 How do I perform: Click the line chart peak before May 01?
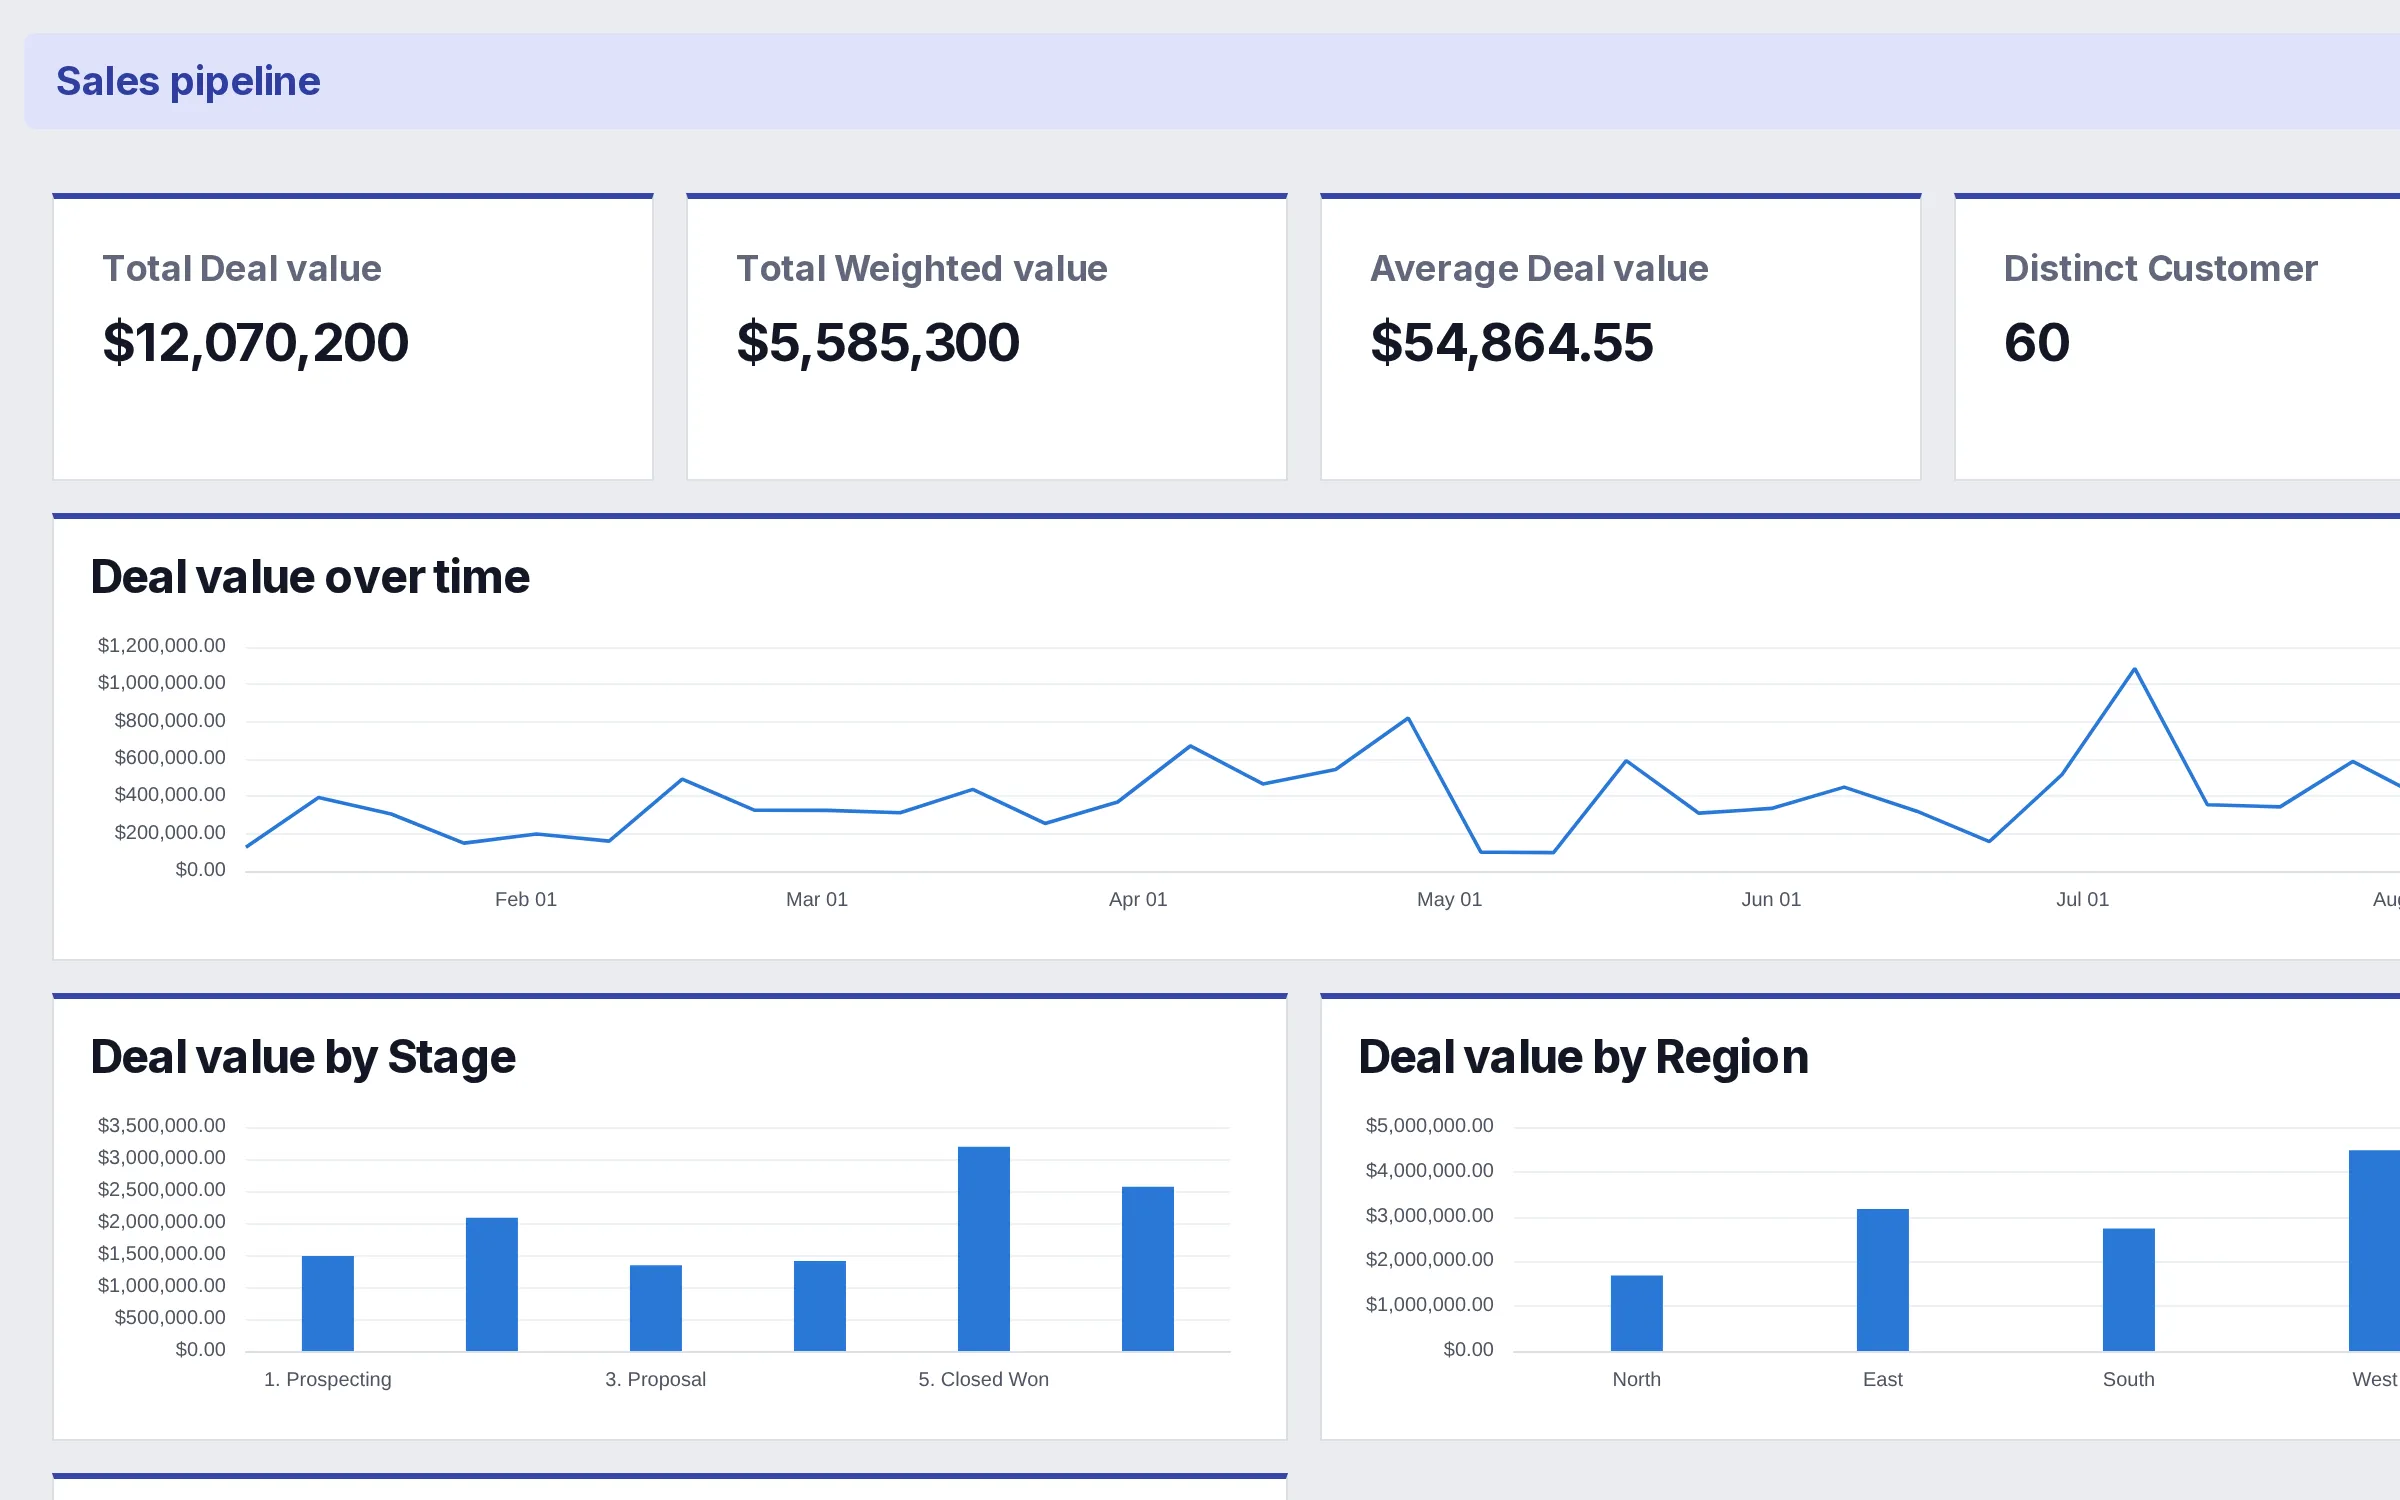click(1408, 718)
